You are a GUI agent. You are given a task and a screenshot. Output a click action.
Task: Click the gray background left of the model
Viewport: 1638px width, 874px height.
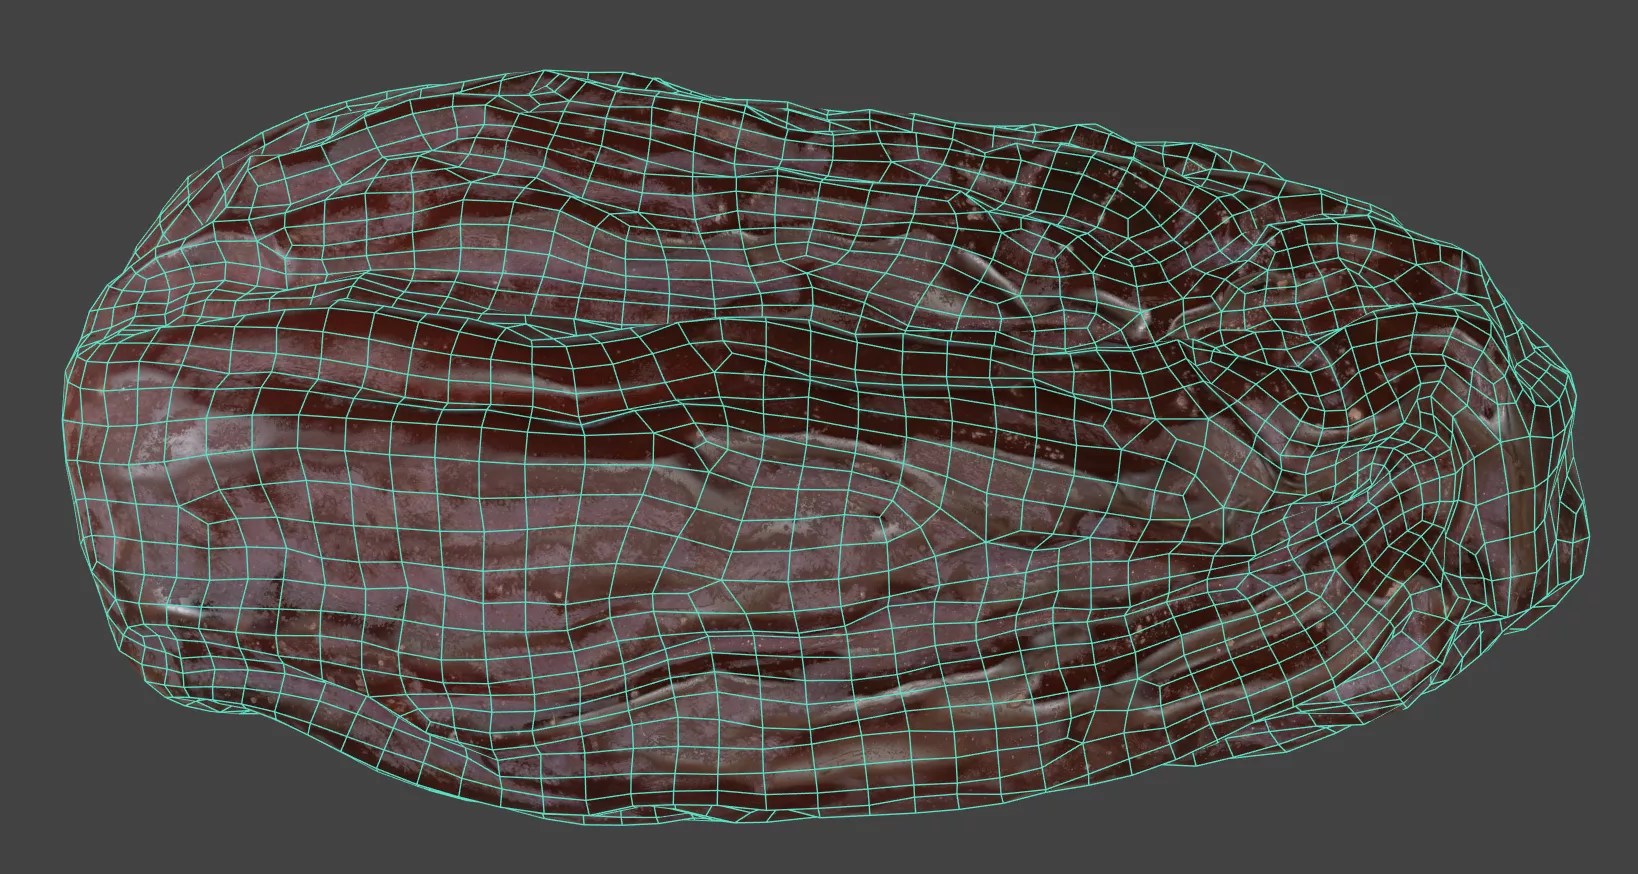tap(30, 430)
